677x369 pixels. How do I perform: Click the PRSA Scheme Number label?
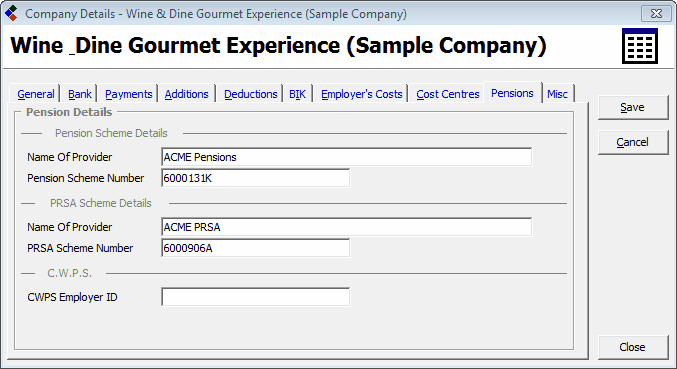pyautogui.click(x=80, y=248)
